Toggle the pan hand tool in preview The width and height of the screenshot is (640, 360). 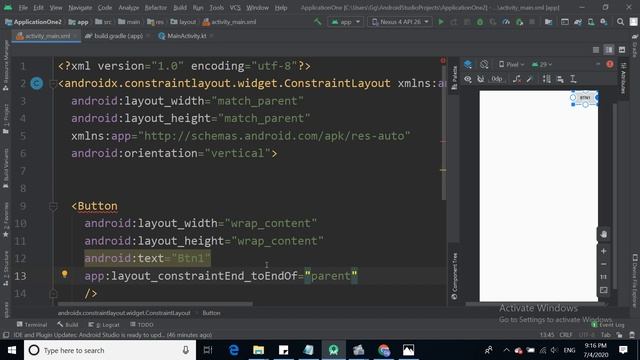tap(604, 234)
